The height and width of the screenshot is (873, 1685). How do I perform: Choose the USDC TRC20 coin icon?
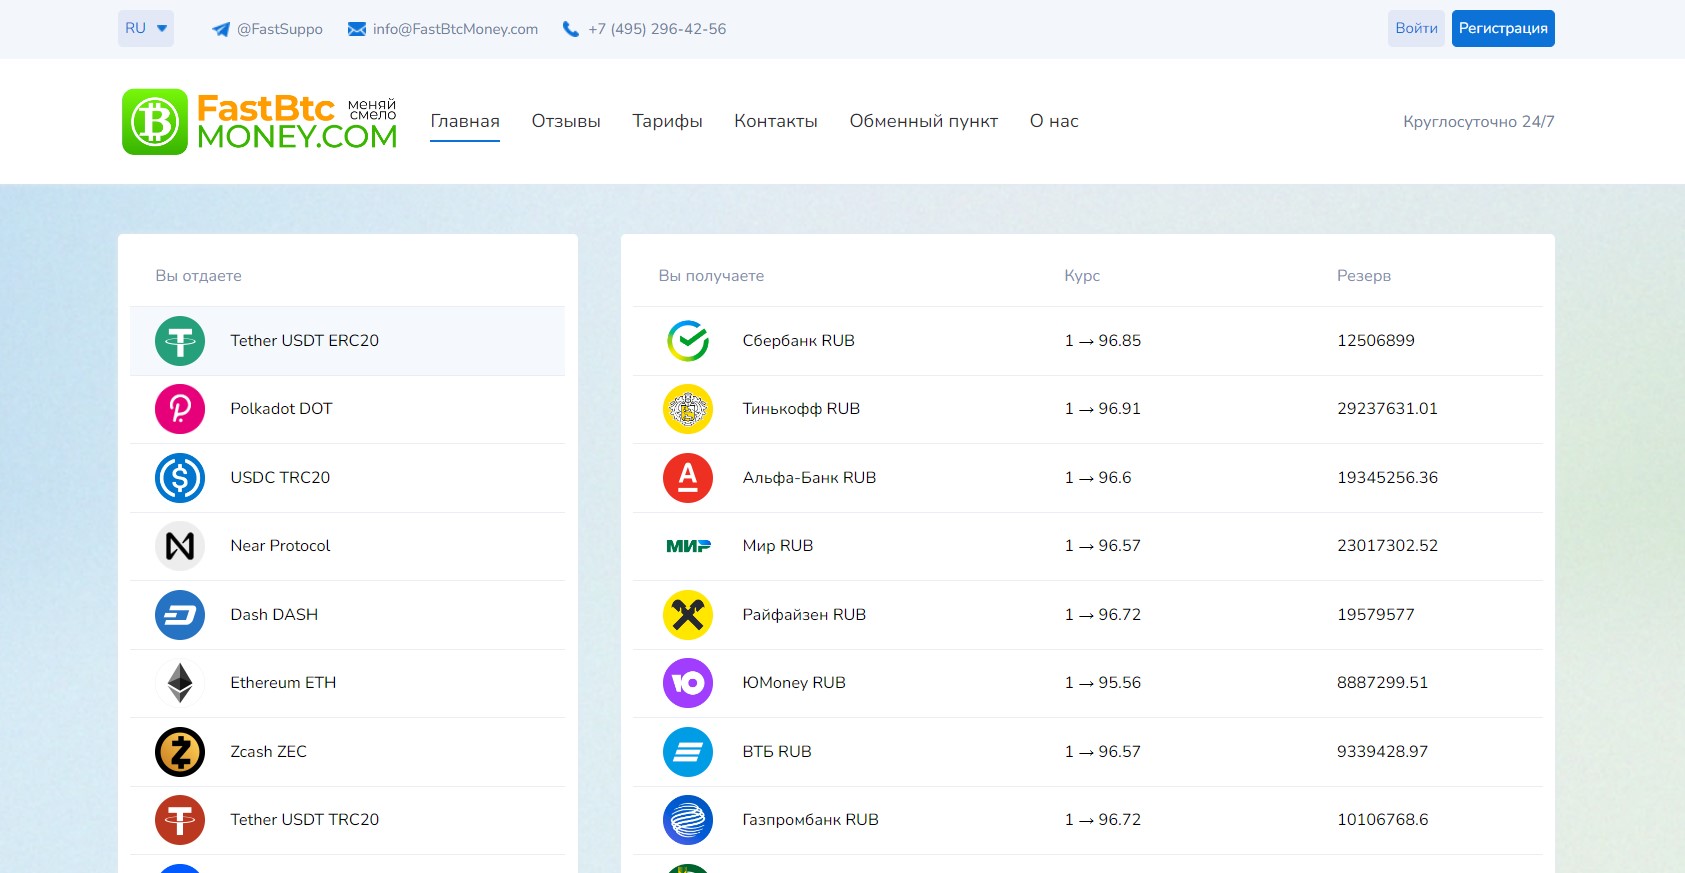(x=180, y=478)
